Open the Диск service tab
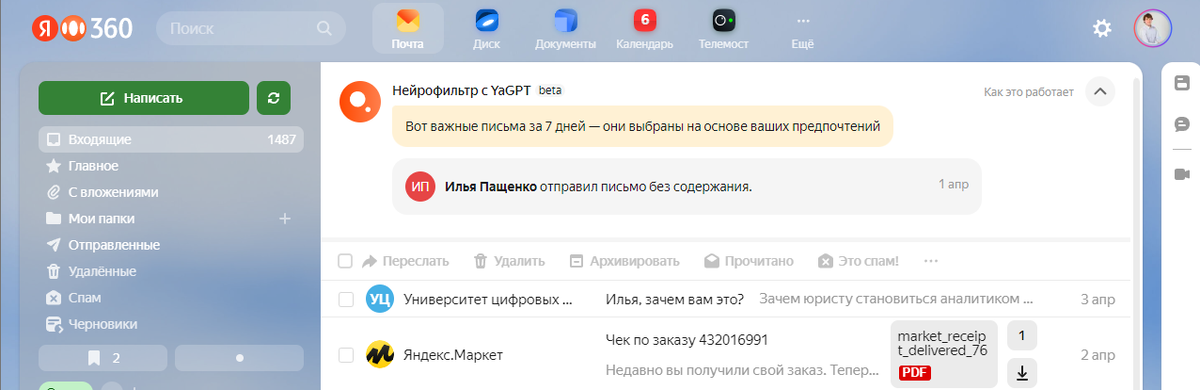Viewport: 1200px width, 390px height. point(487,30)
